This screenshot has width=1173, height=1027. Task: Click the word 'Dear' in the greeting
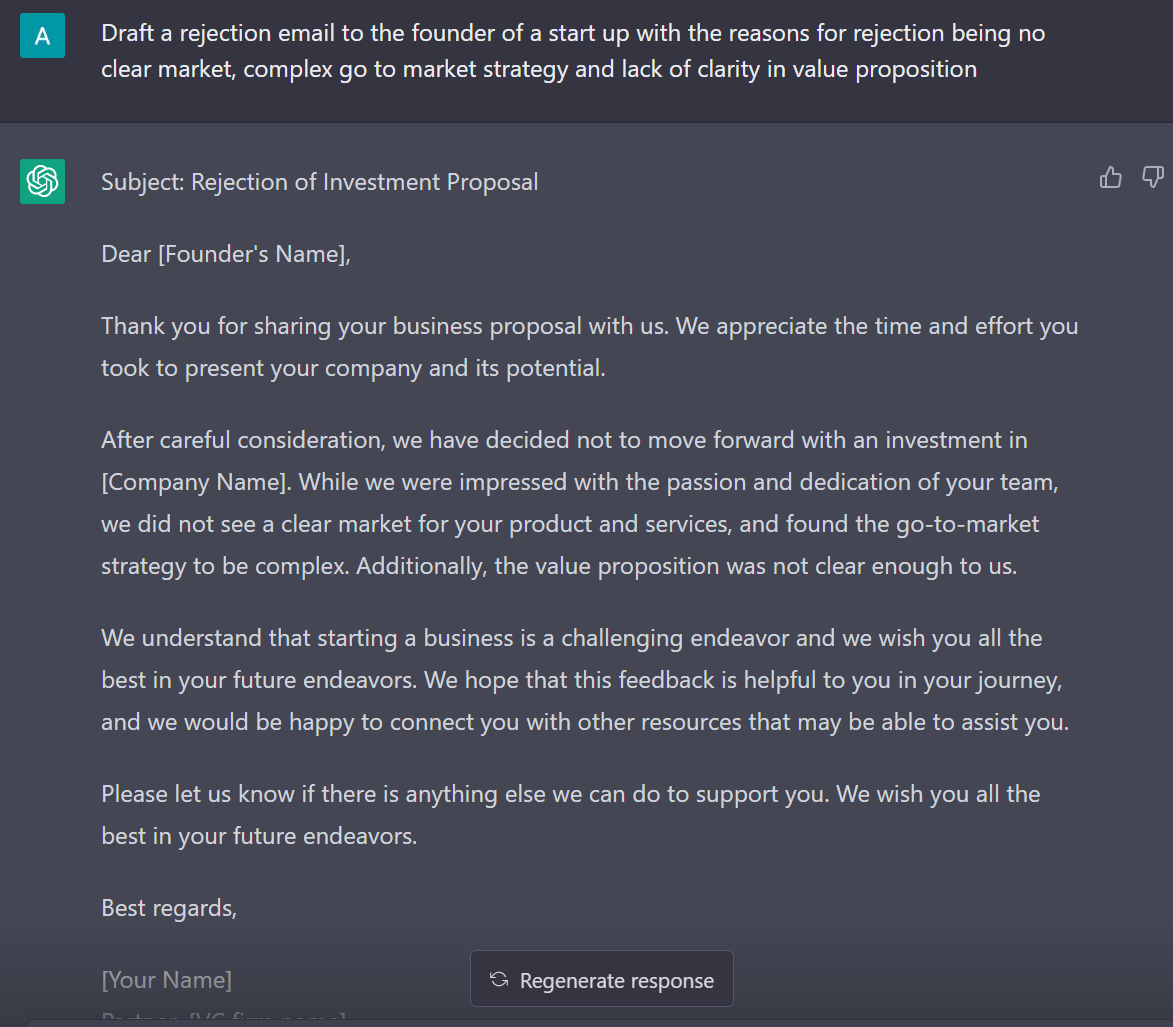point(127,254)
